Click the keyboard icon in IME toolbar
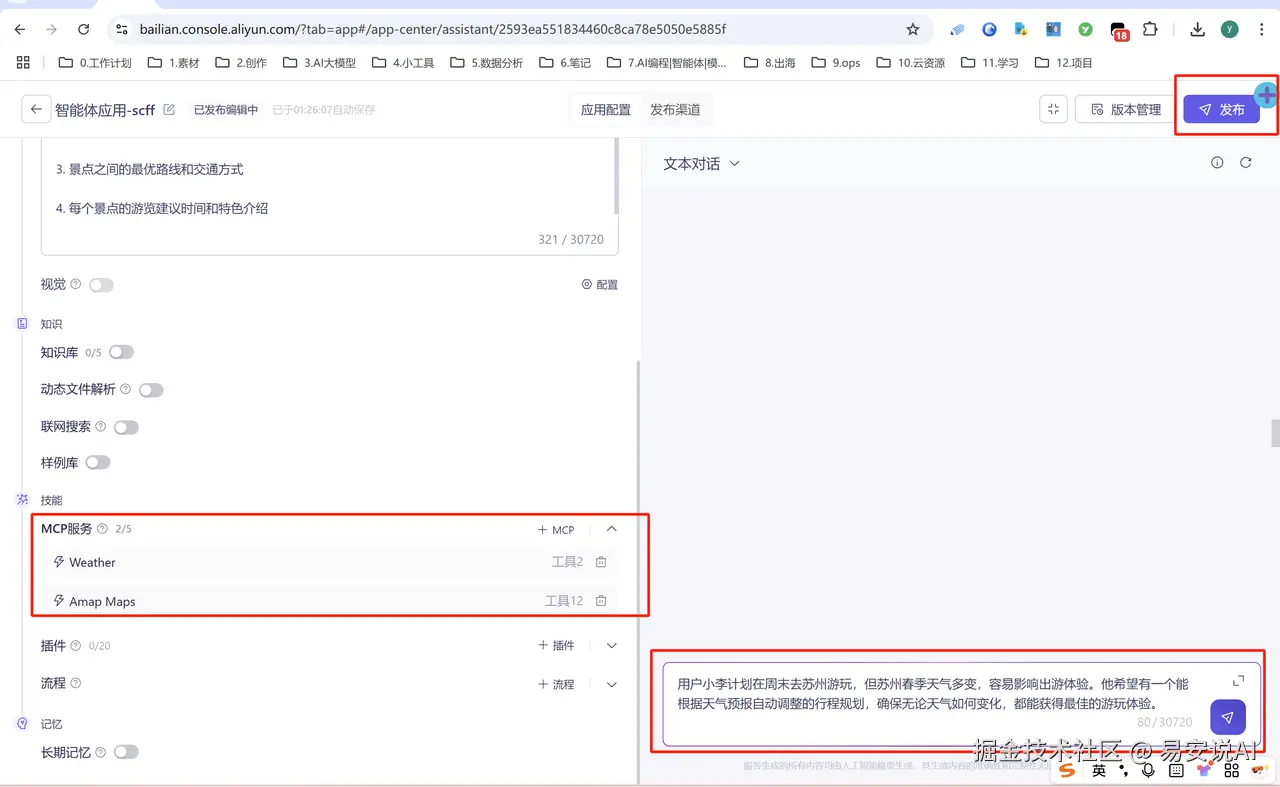Image resolution: width=1280 pixels, height=787 pixels. [1176, 771]
